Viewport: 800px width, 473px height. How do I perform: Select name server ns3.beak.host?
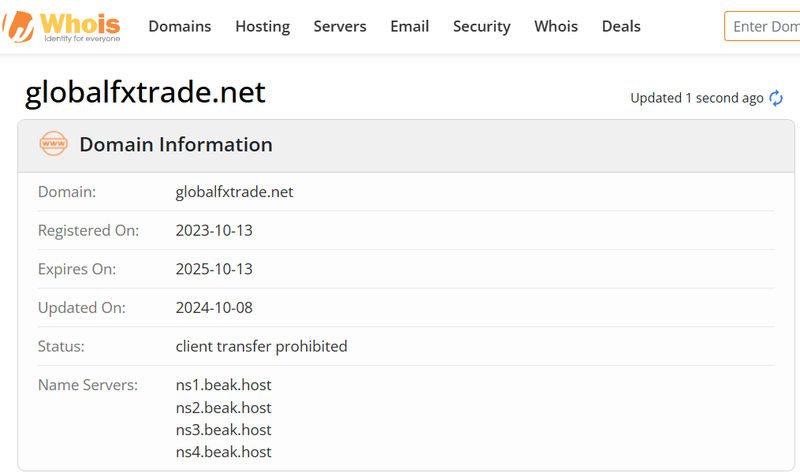click(x=223, y=430)
